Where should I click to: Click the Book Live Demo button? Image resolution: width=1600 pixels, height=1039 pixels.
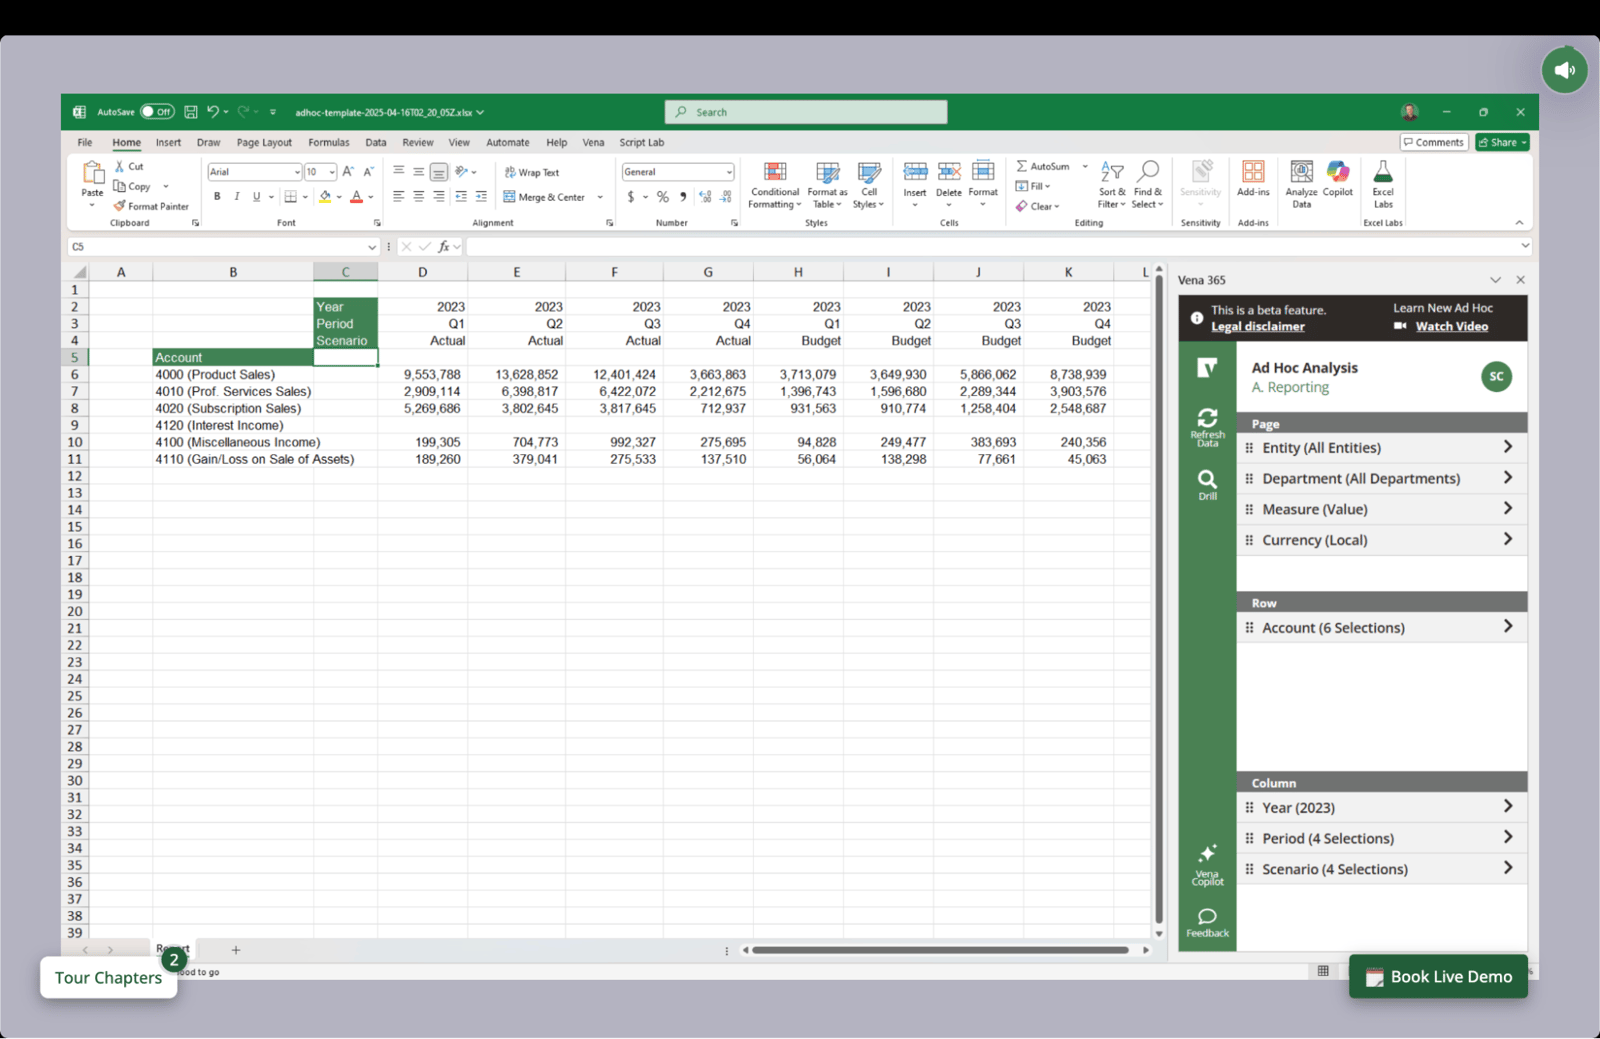click(1438, 976)
